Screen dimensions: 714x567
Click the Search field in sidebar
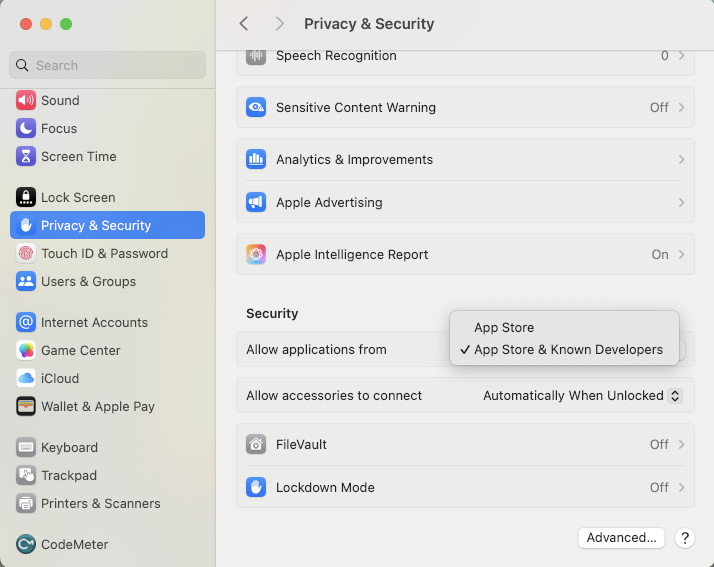(108, 65)
